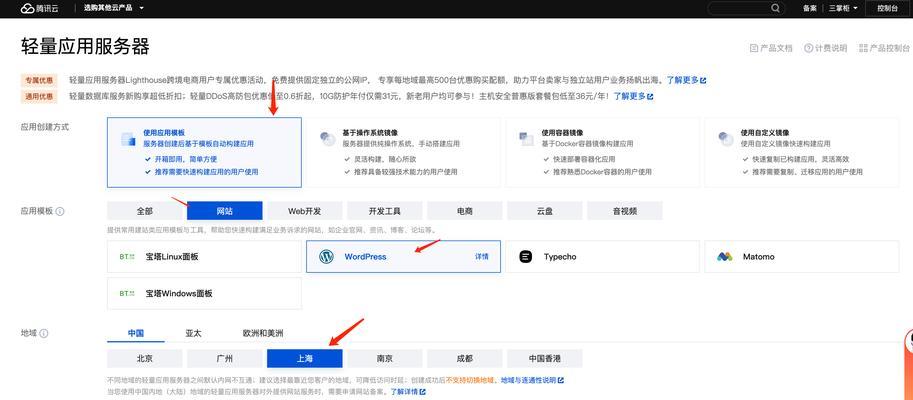Select 南京 region
Screen dimensions: 913x400
tap(384, 359)
